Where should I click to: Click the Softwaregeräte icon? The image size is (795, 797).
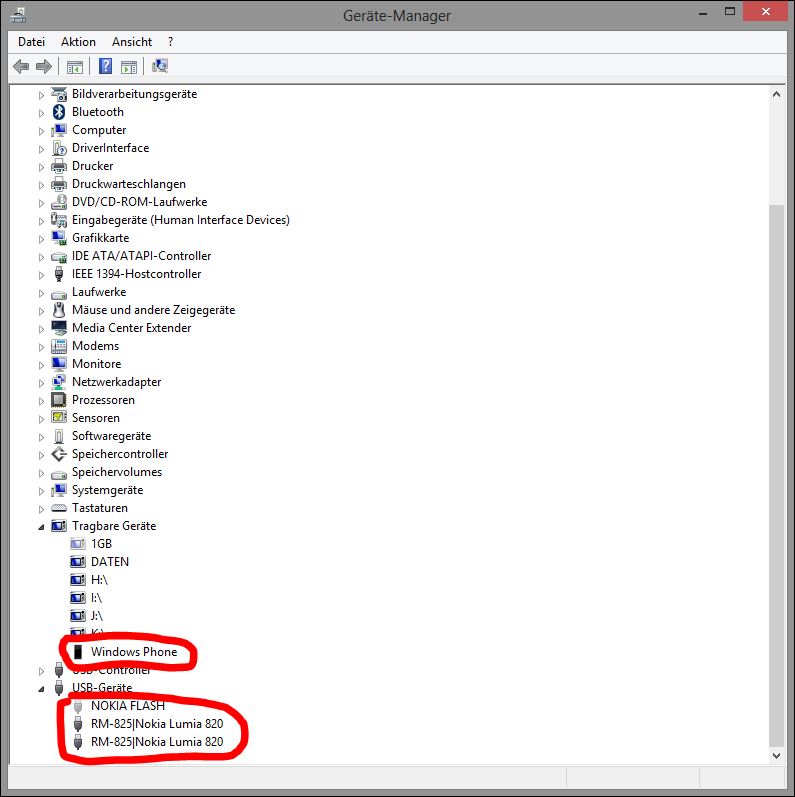coord(59,436)
